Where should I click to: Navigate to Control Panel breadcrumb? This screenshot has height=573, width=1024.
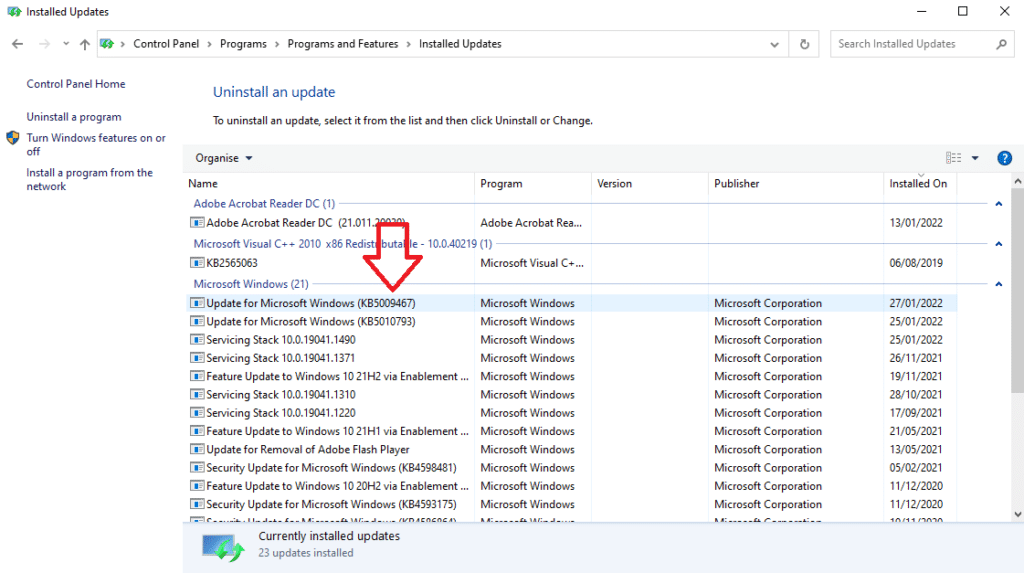166,44
